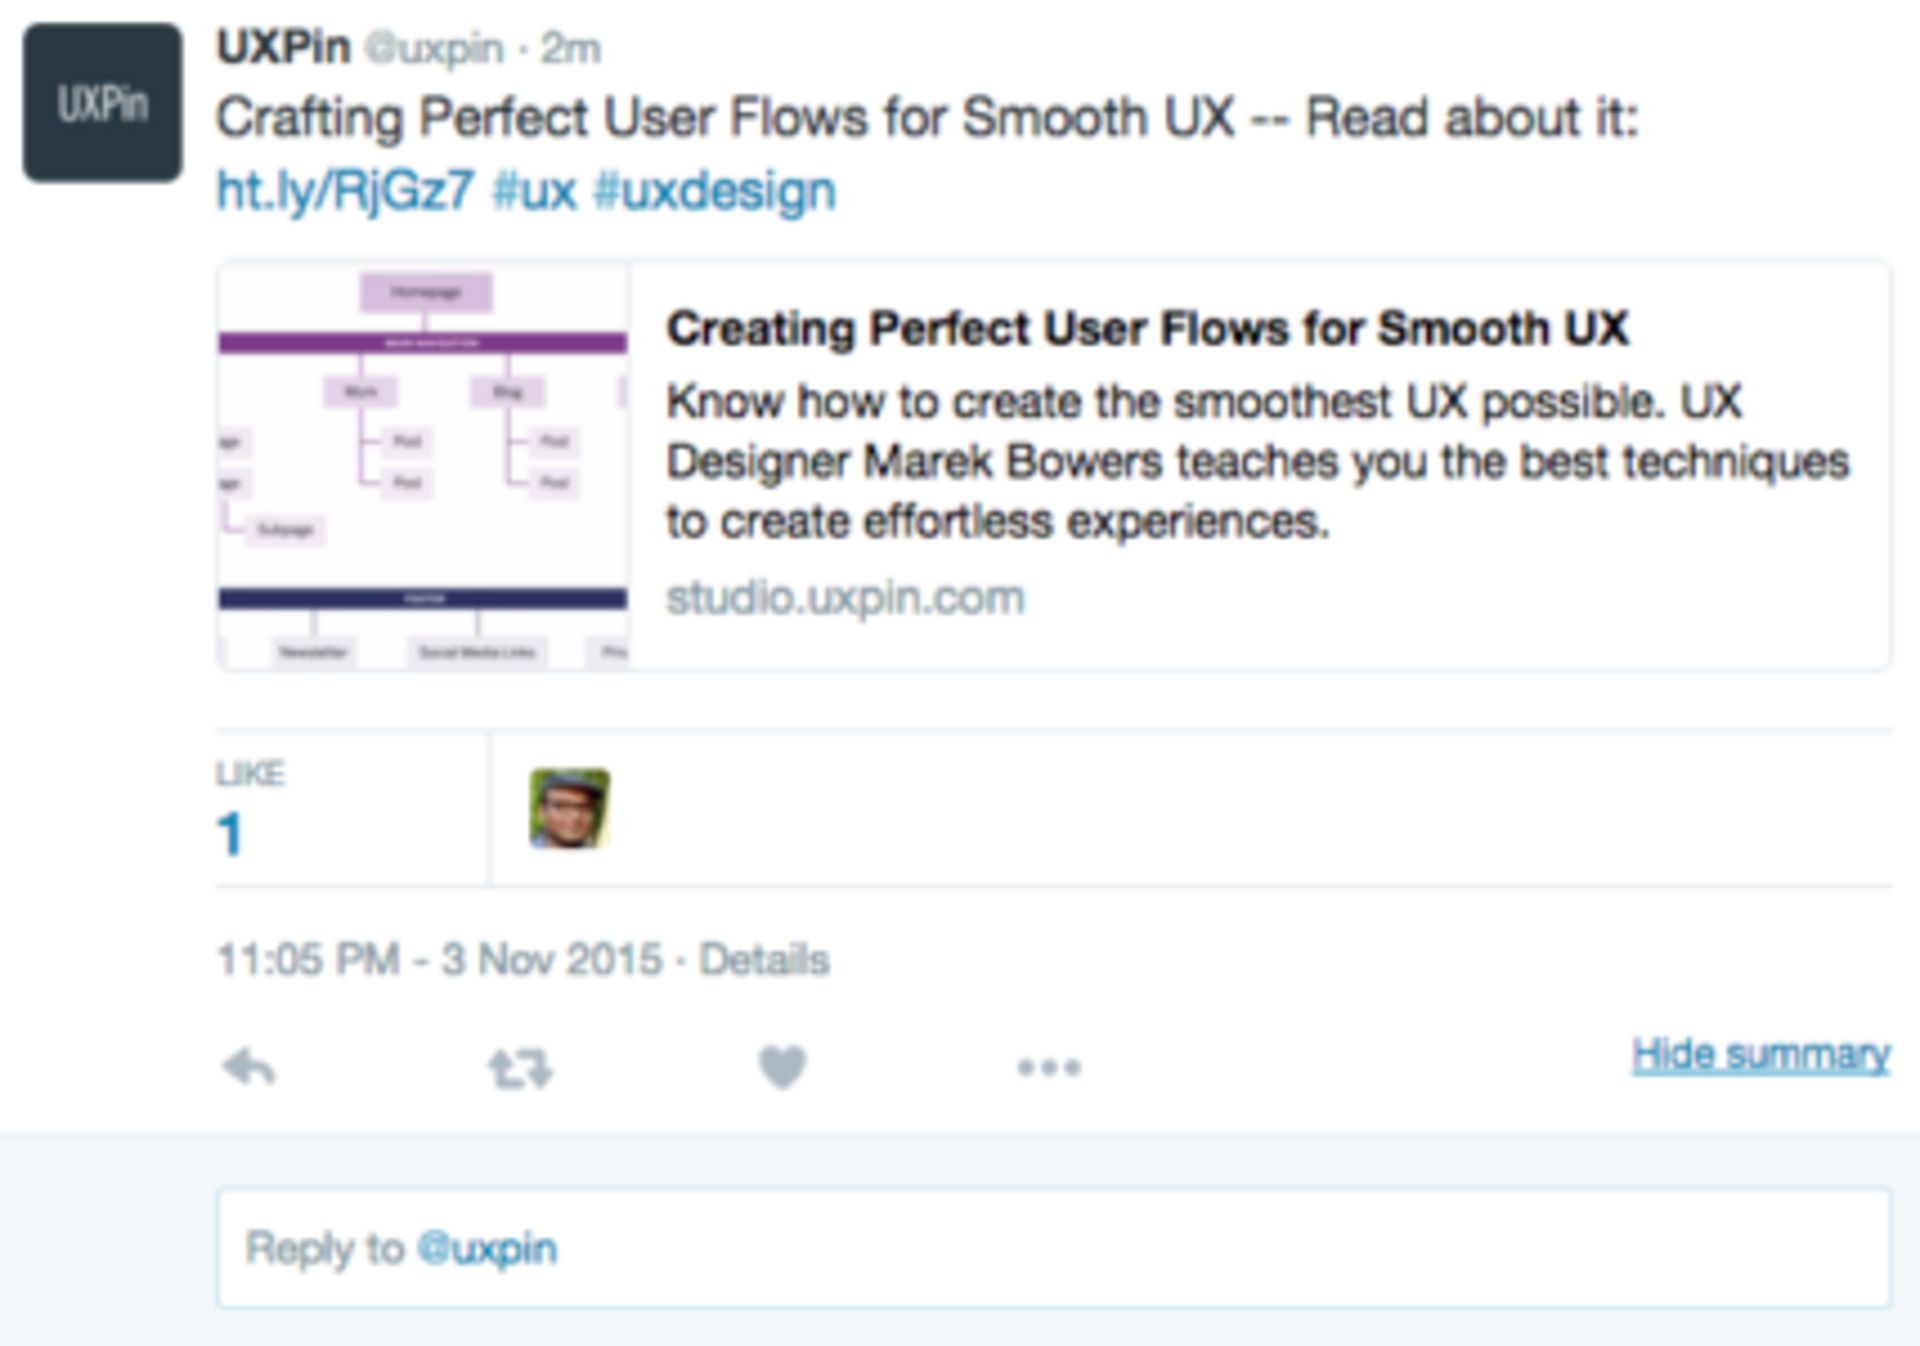Click the studio.uxpin.com domain link
The height and width of the screenshot is (1346, 1920).
point(845,598)
